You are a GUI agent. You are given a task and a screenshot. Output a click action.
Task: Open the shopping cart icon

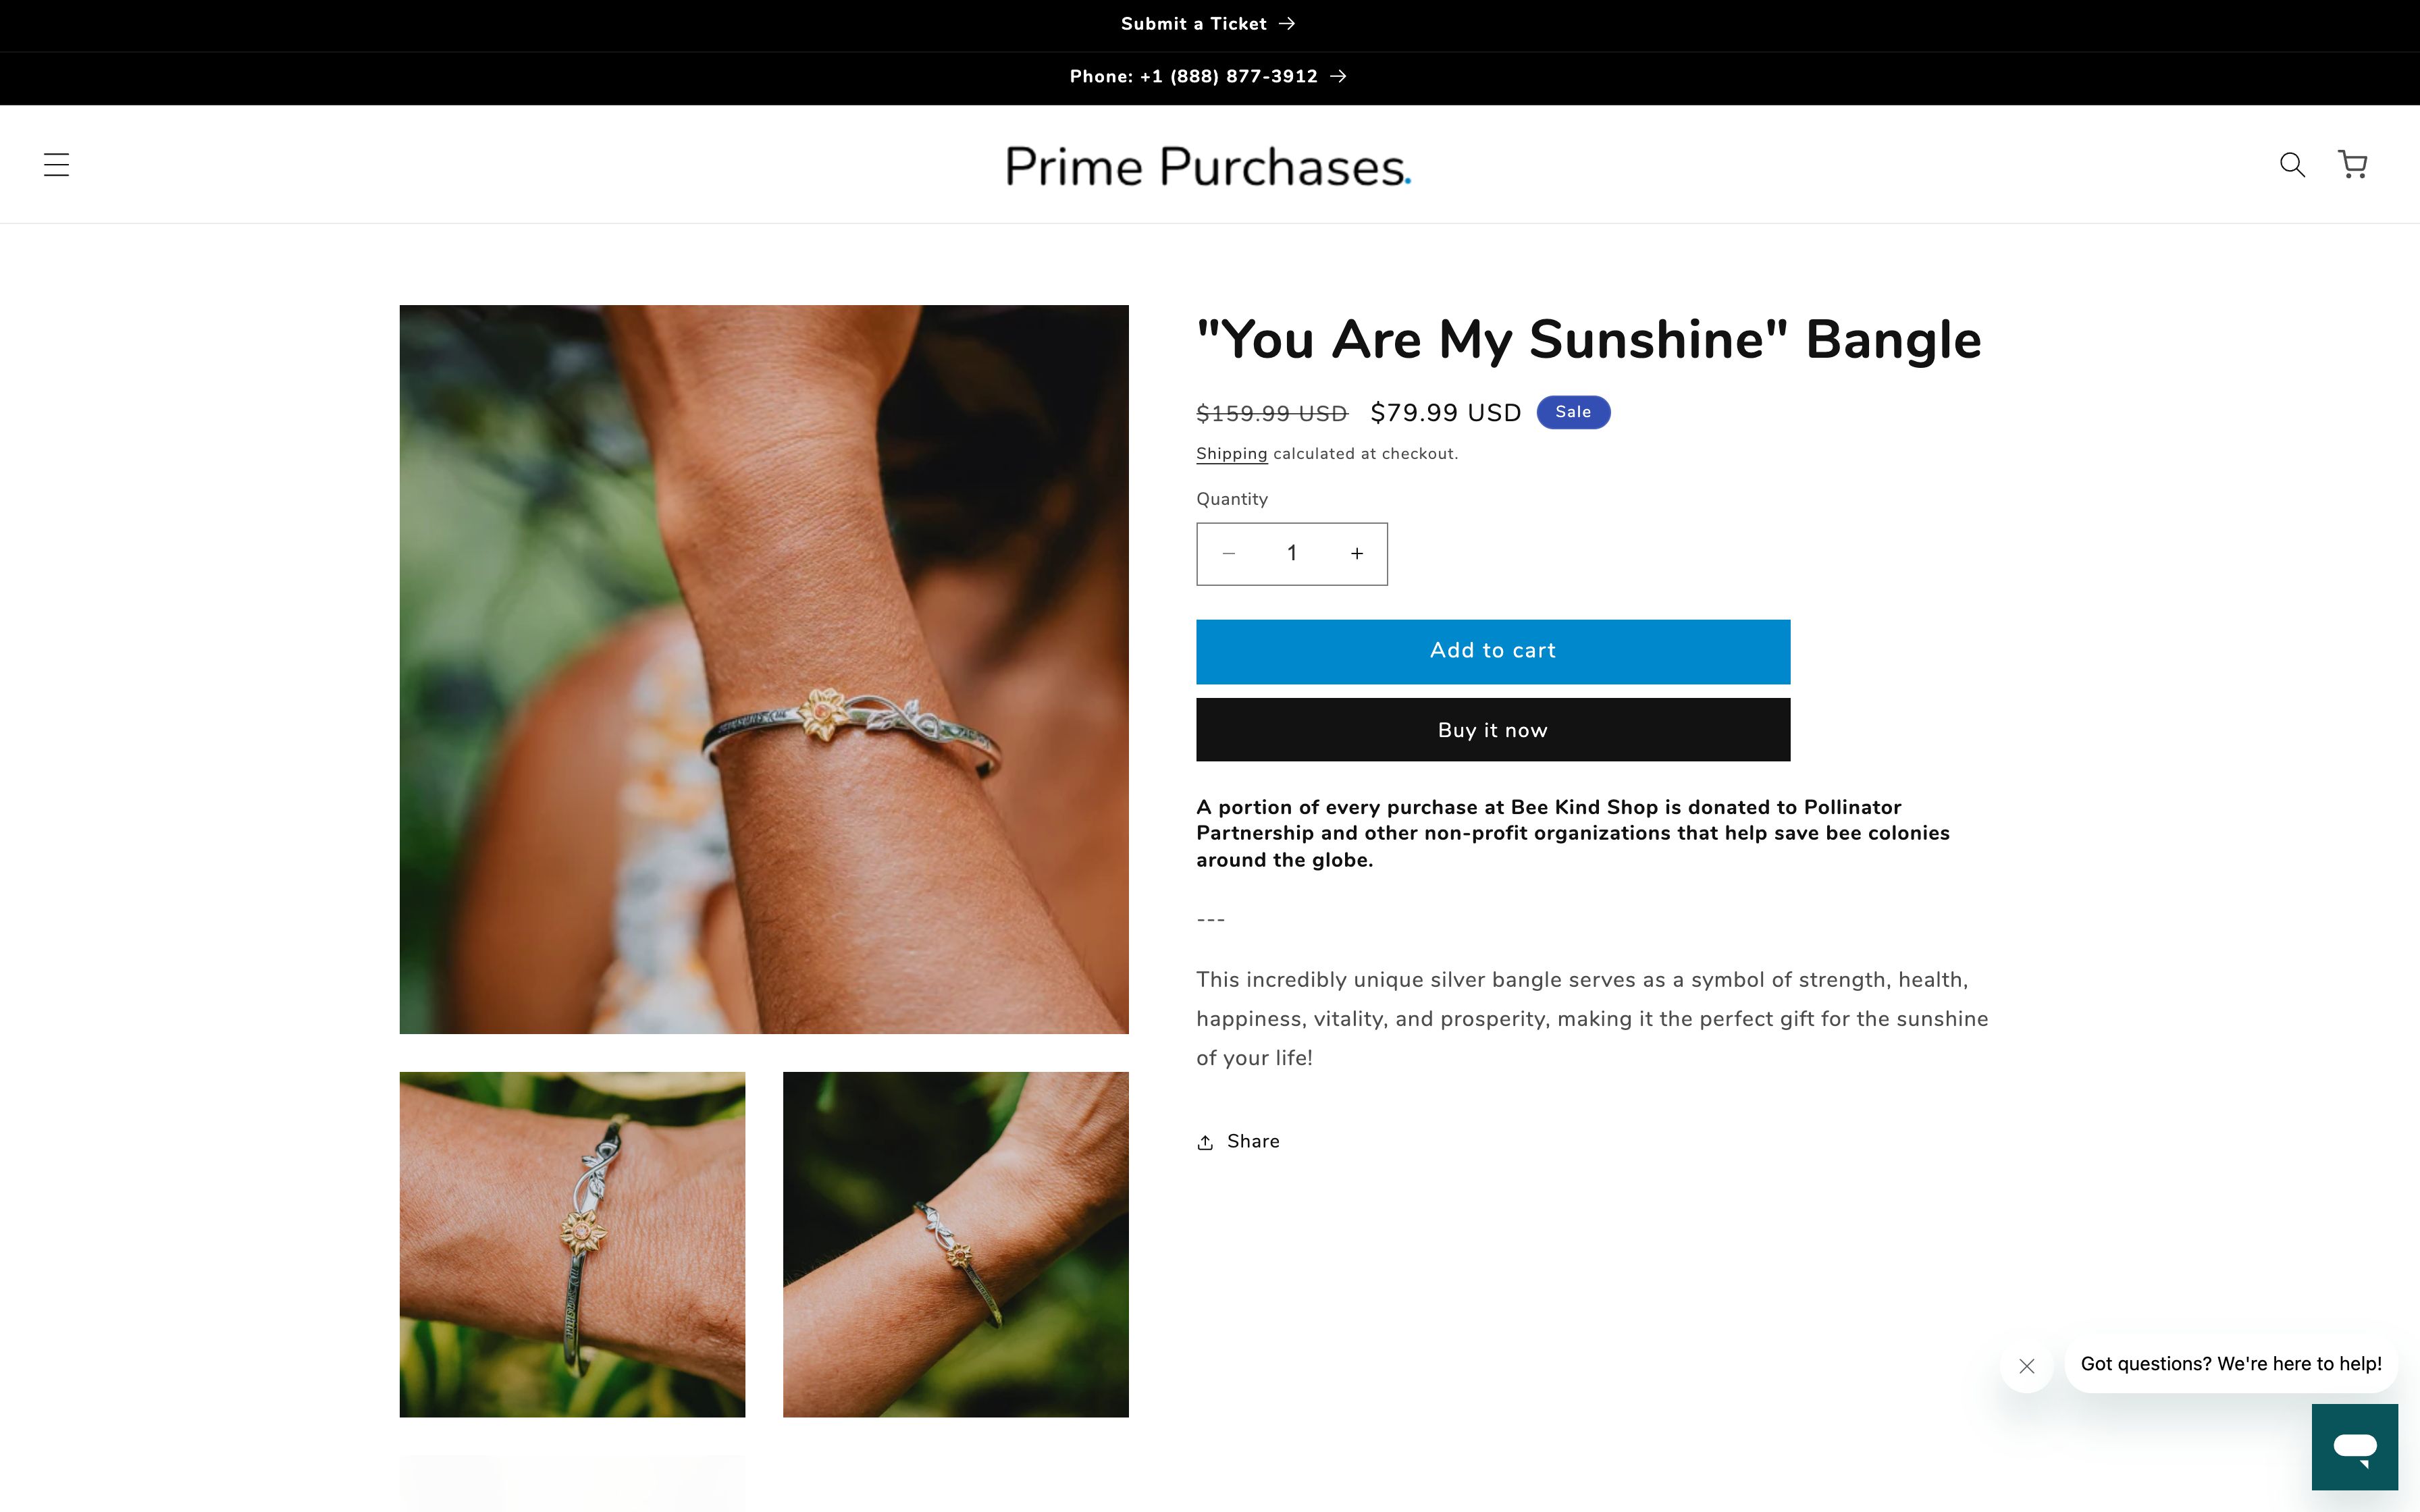tap(2352, 164)
